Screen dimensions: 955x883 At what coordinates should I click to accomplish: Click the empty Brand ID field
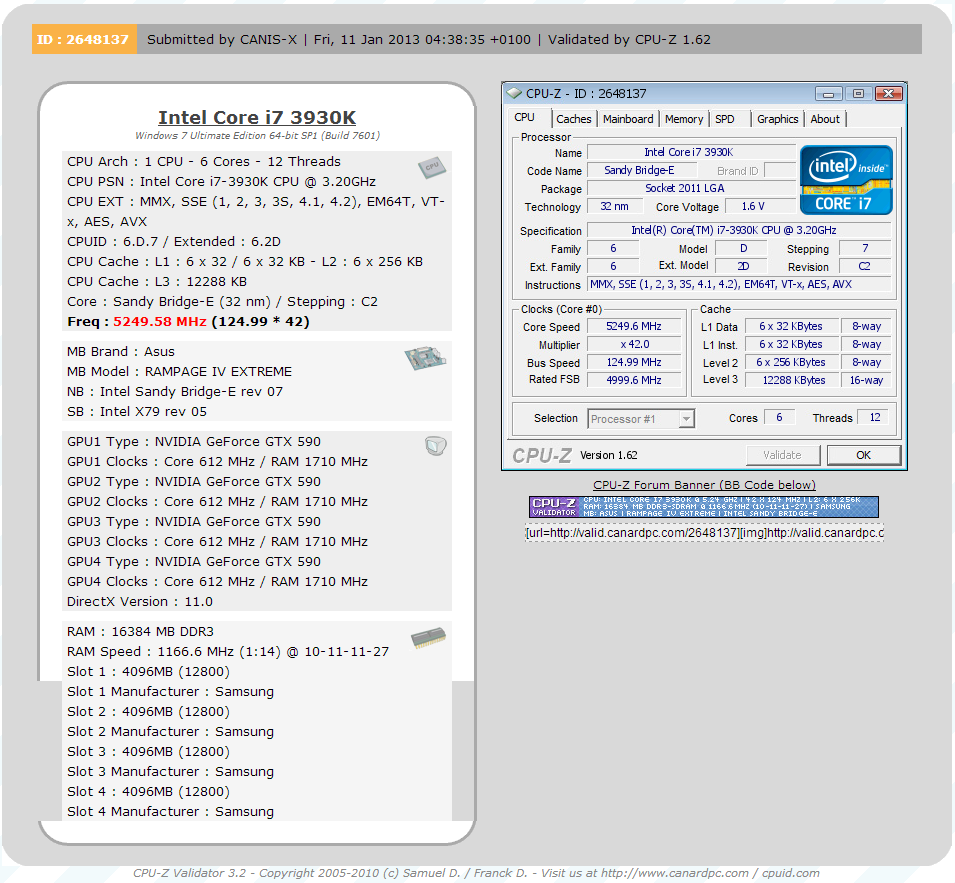pos(780,171)
